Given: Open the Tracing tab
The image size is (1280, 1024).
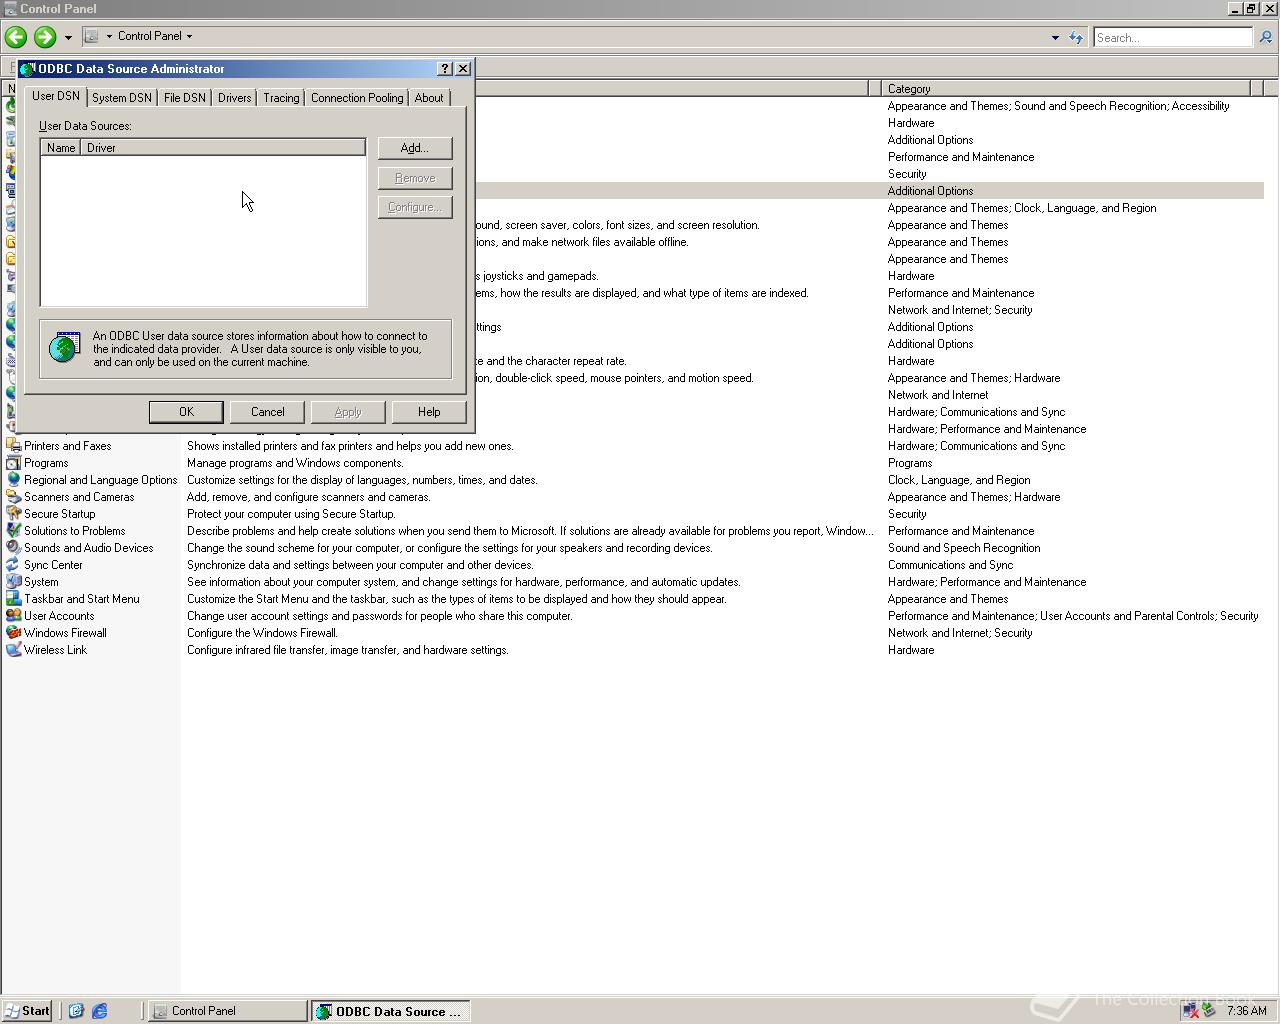Looking at the screenshot, I should pos(281,98).
